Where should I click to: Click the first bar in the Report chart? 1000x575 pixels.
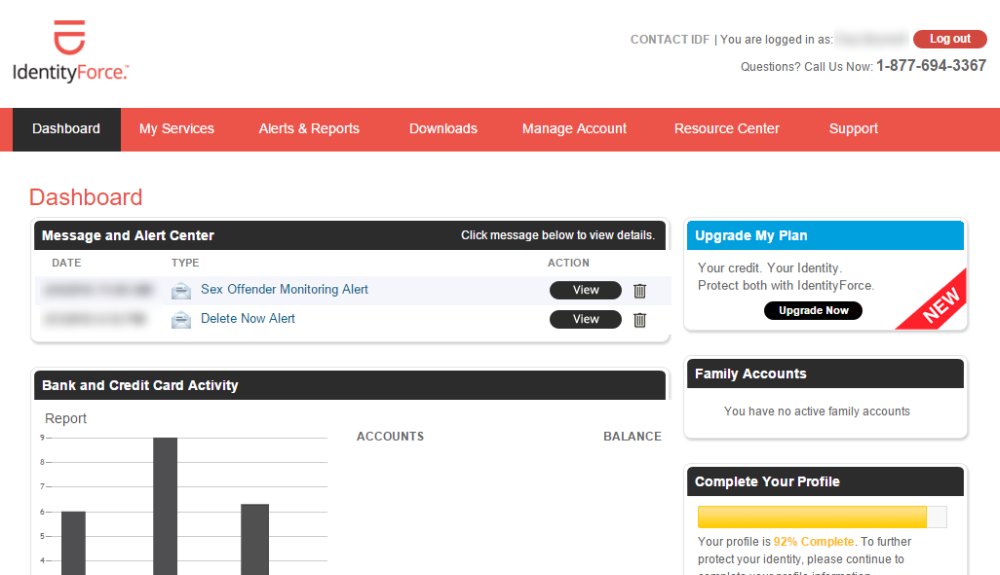[73, 543]
